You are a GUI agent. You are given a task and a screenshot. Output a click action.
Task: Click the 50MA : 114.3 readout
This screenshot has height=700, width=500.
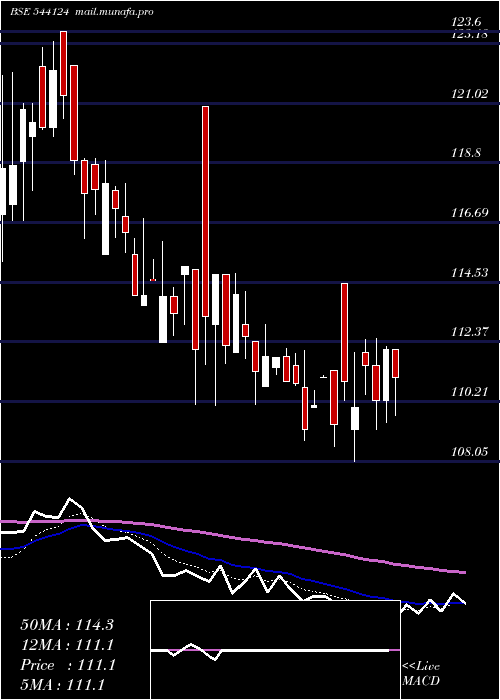tap(67, 625)
